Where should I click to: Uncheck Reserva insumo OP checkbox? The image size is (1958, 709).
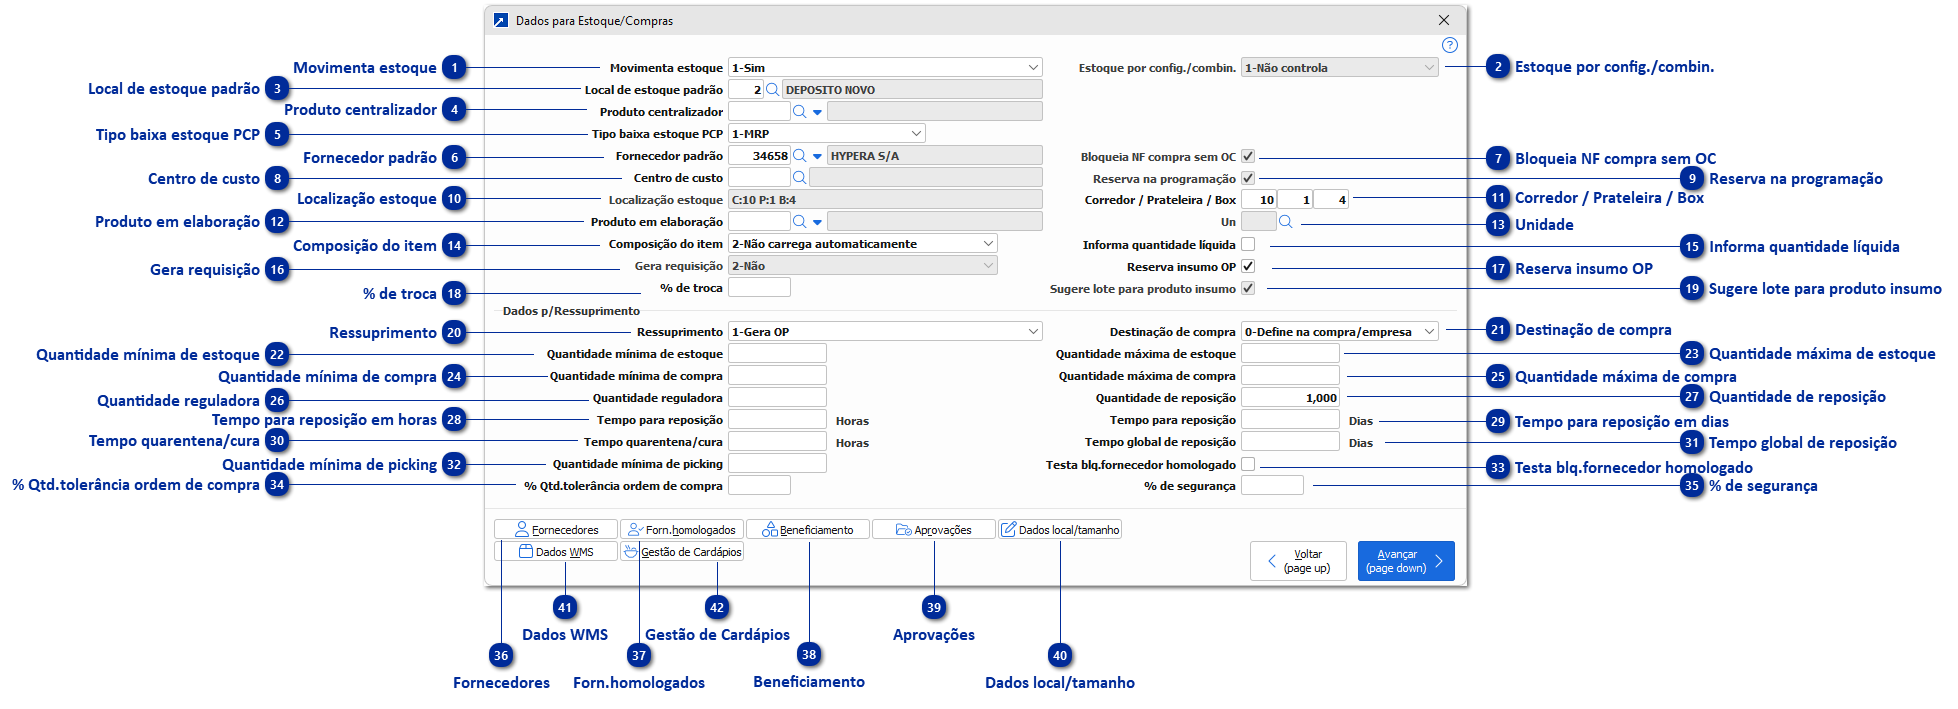1248,267
